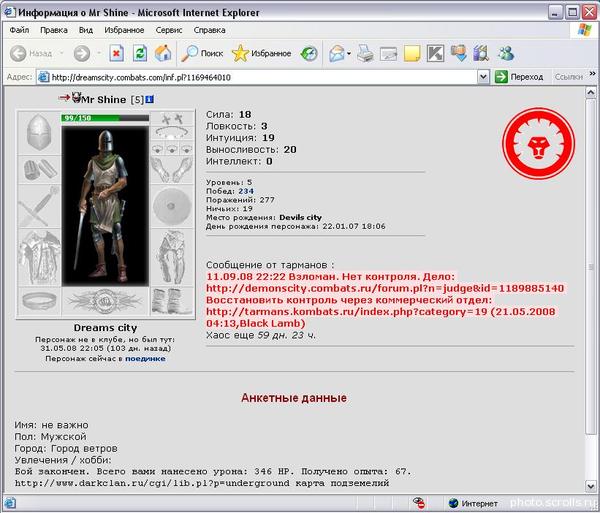600x513 pixels.
Task: Open the поединке fight link
Action: [145, 359]
